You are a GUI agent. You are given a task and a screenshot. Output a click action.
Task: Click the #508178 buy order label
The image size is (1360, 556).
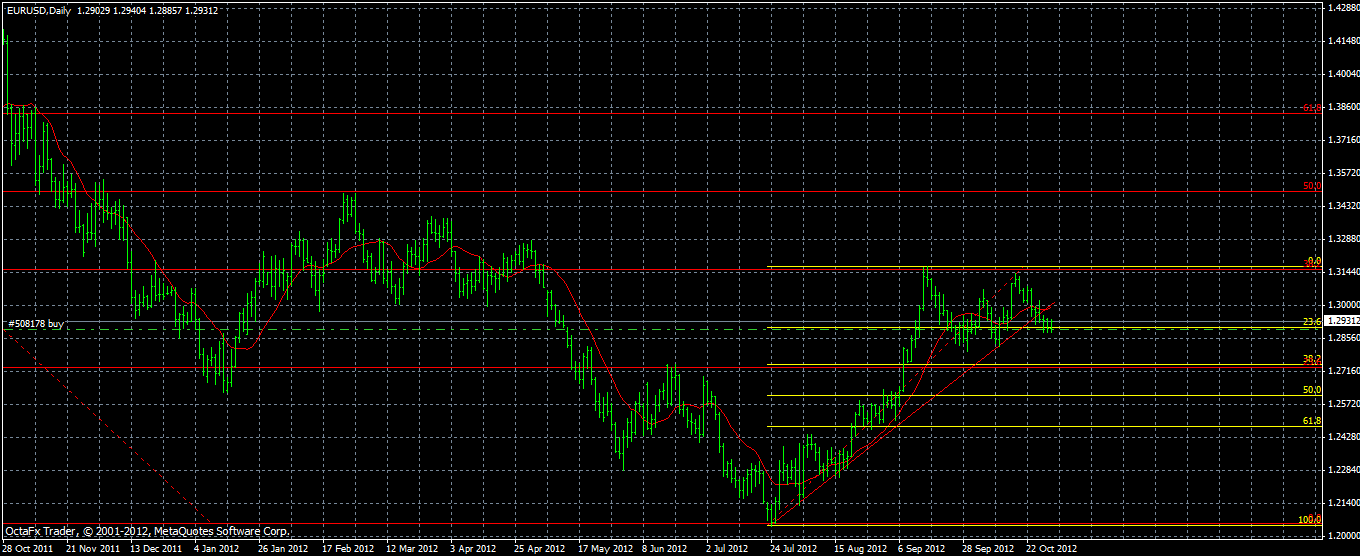pos(37,324)
